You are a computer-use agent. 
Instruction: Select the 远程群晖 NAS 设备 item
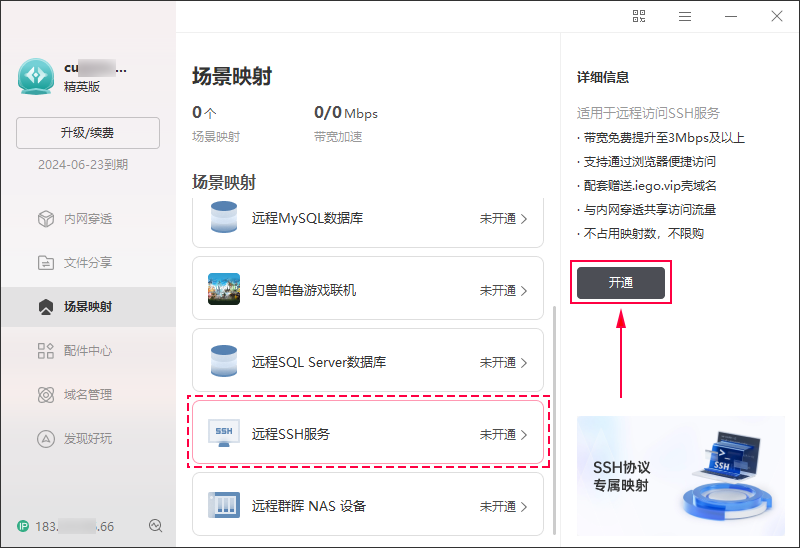coord(367,506)
